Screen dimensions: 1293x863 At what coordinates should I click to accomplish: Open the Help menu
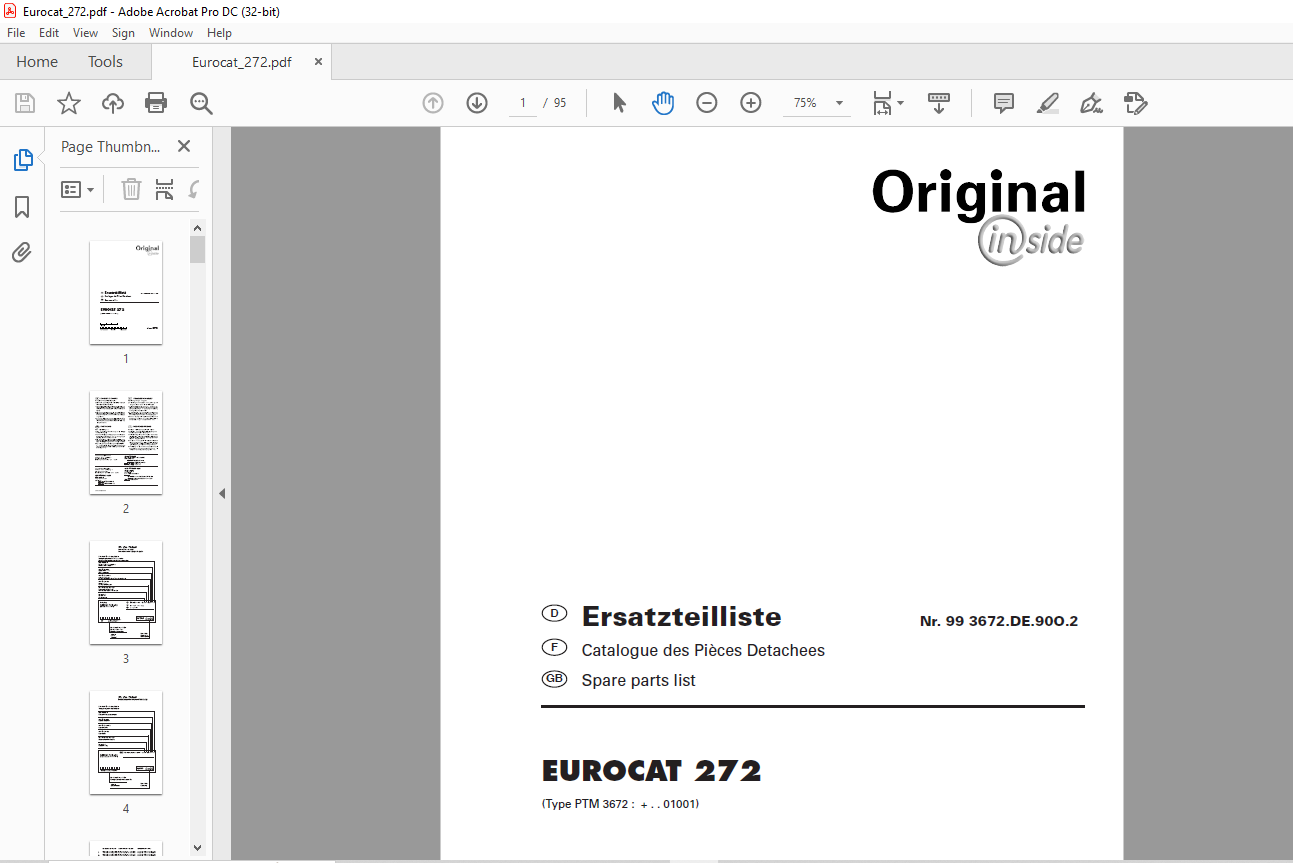click(x=219, y=33)
